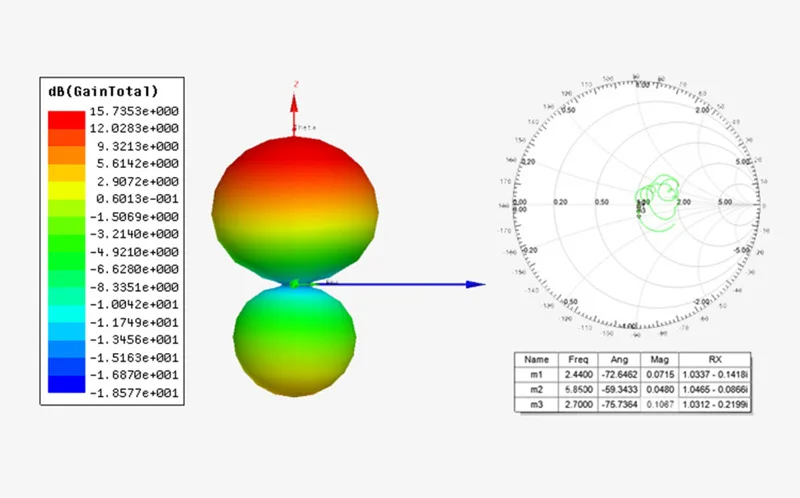
Task: Click the Freq column header
Action: pos(578,359)
